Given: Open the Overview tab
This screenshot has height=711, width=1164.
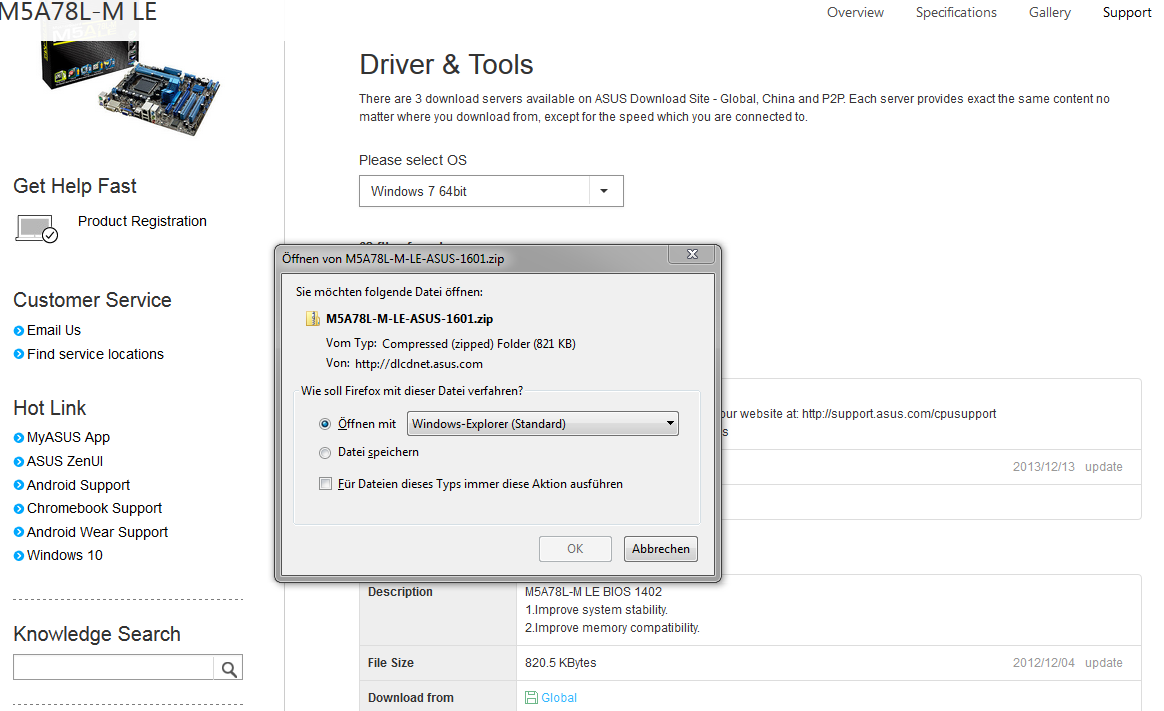Looking at the screenshot, I should (855, 13).
